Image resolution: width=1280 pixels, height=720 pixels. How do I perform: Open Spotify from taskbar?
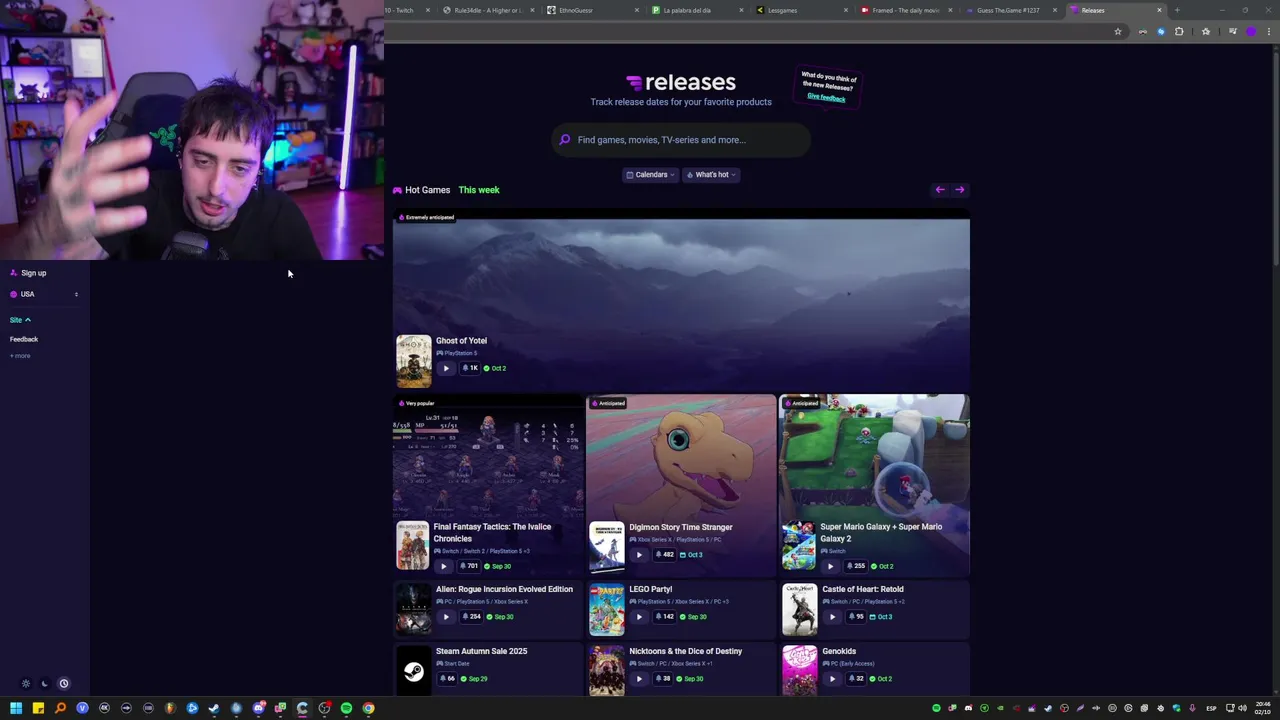346,708
